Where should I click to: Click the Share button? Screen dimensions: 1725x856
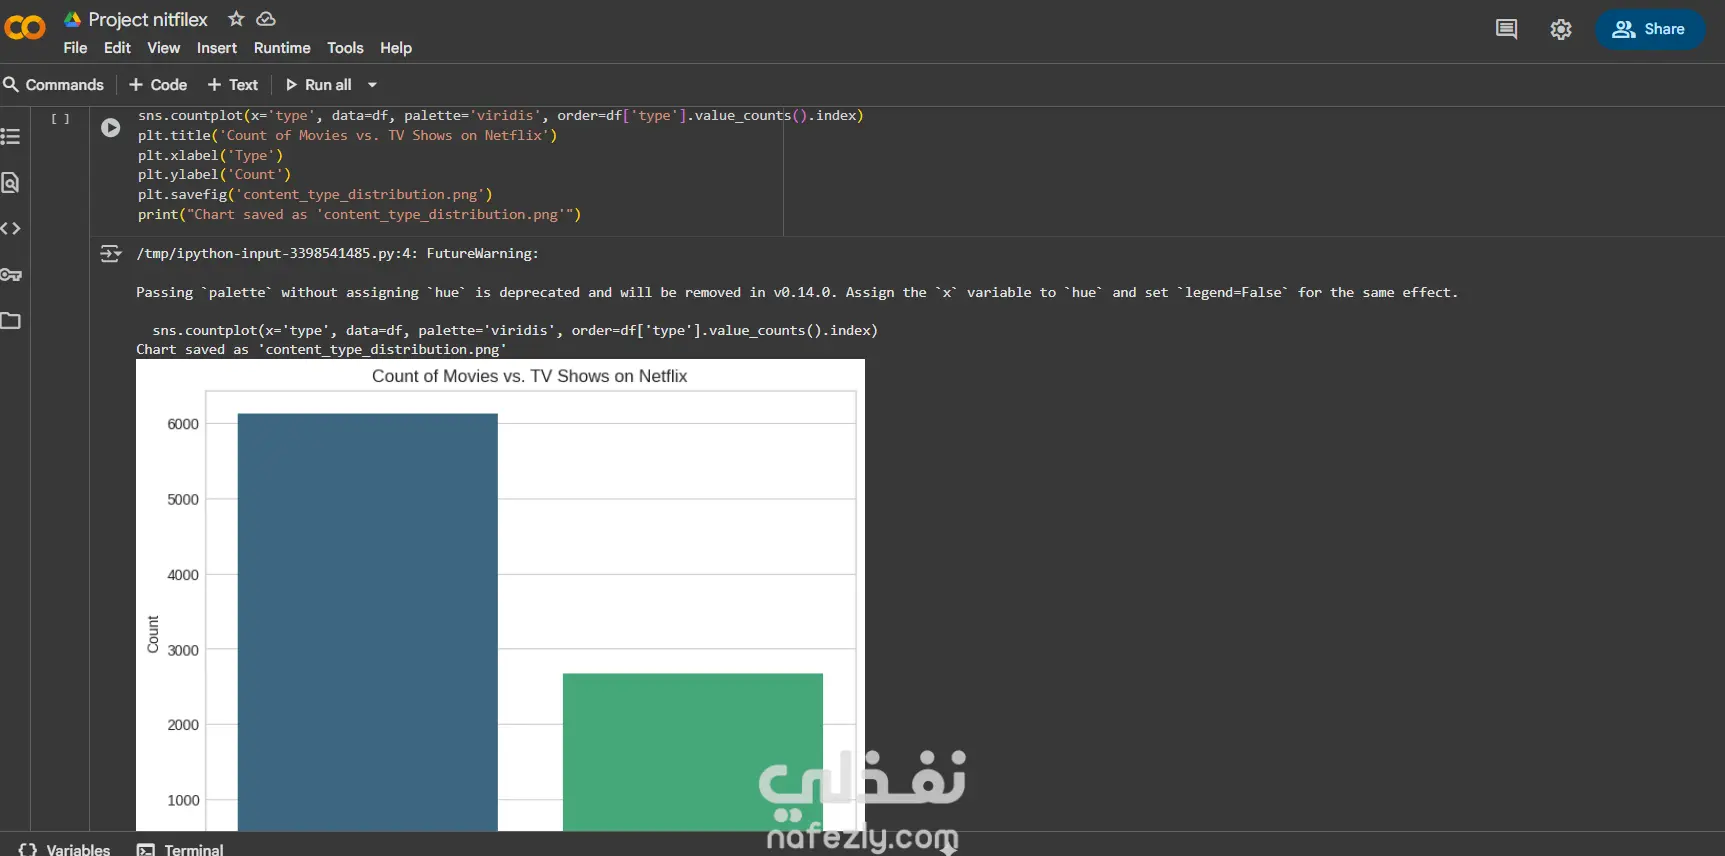[x=1650, y=29]
